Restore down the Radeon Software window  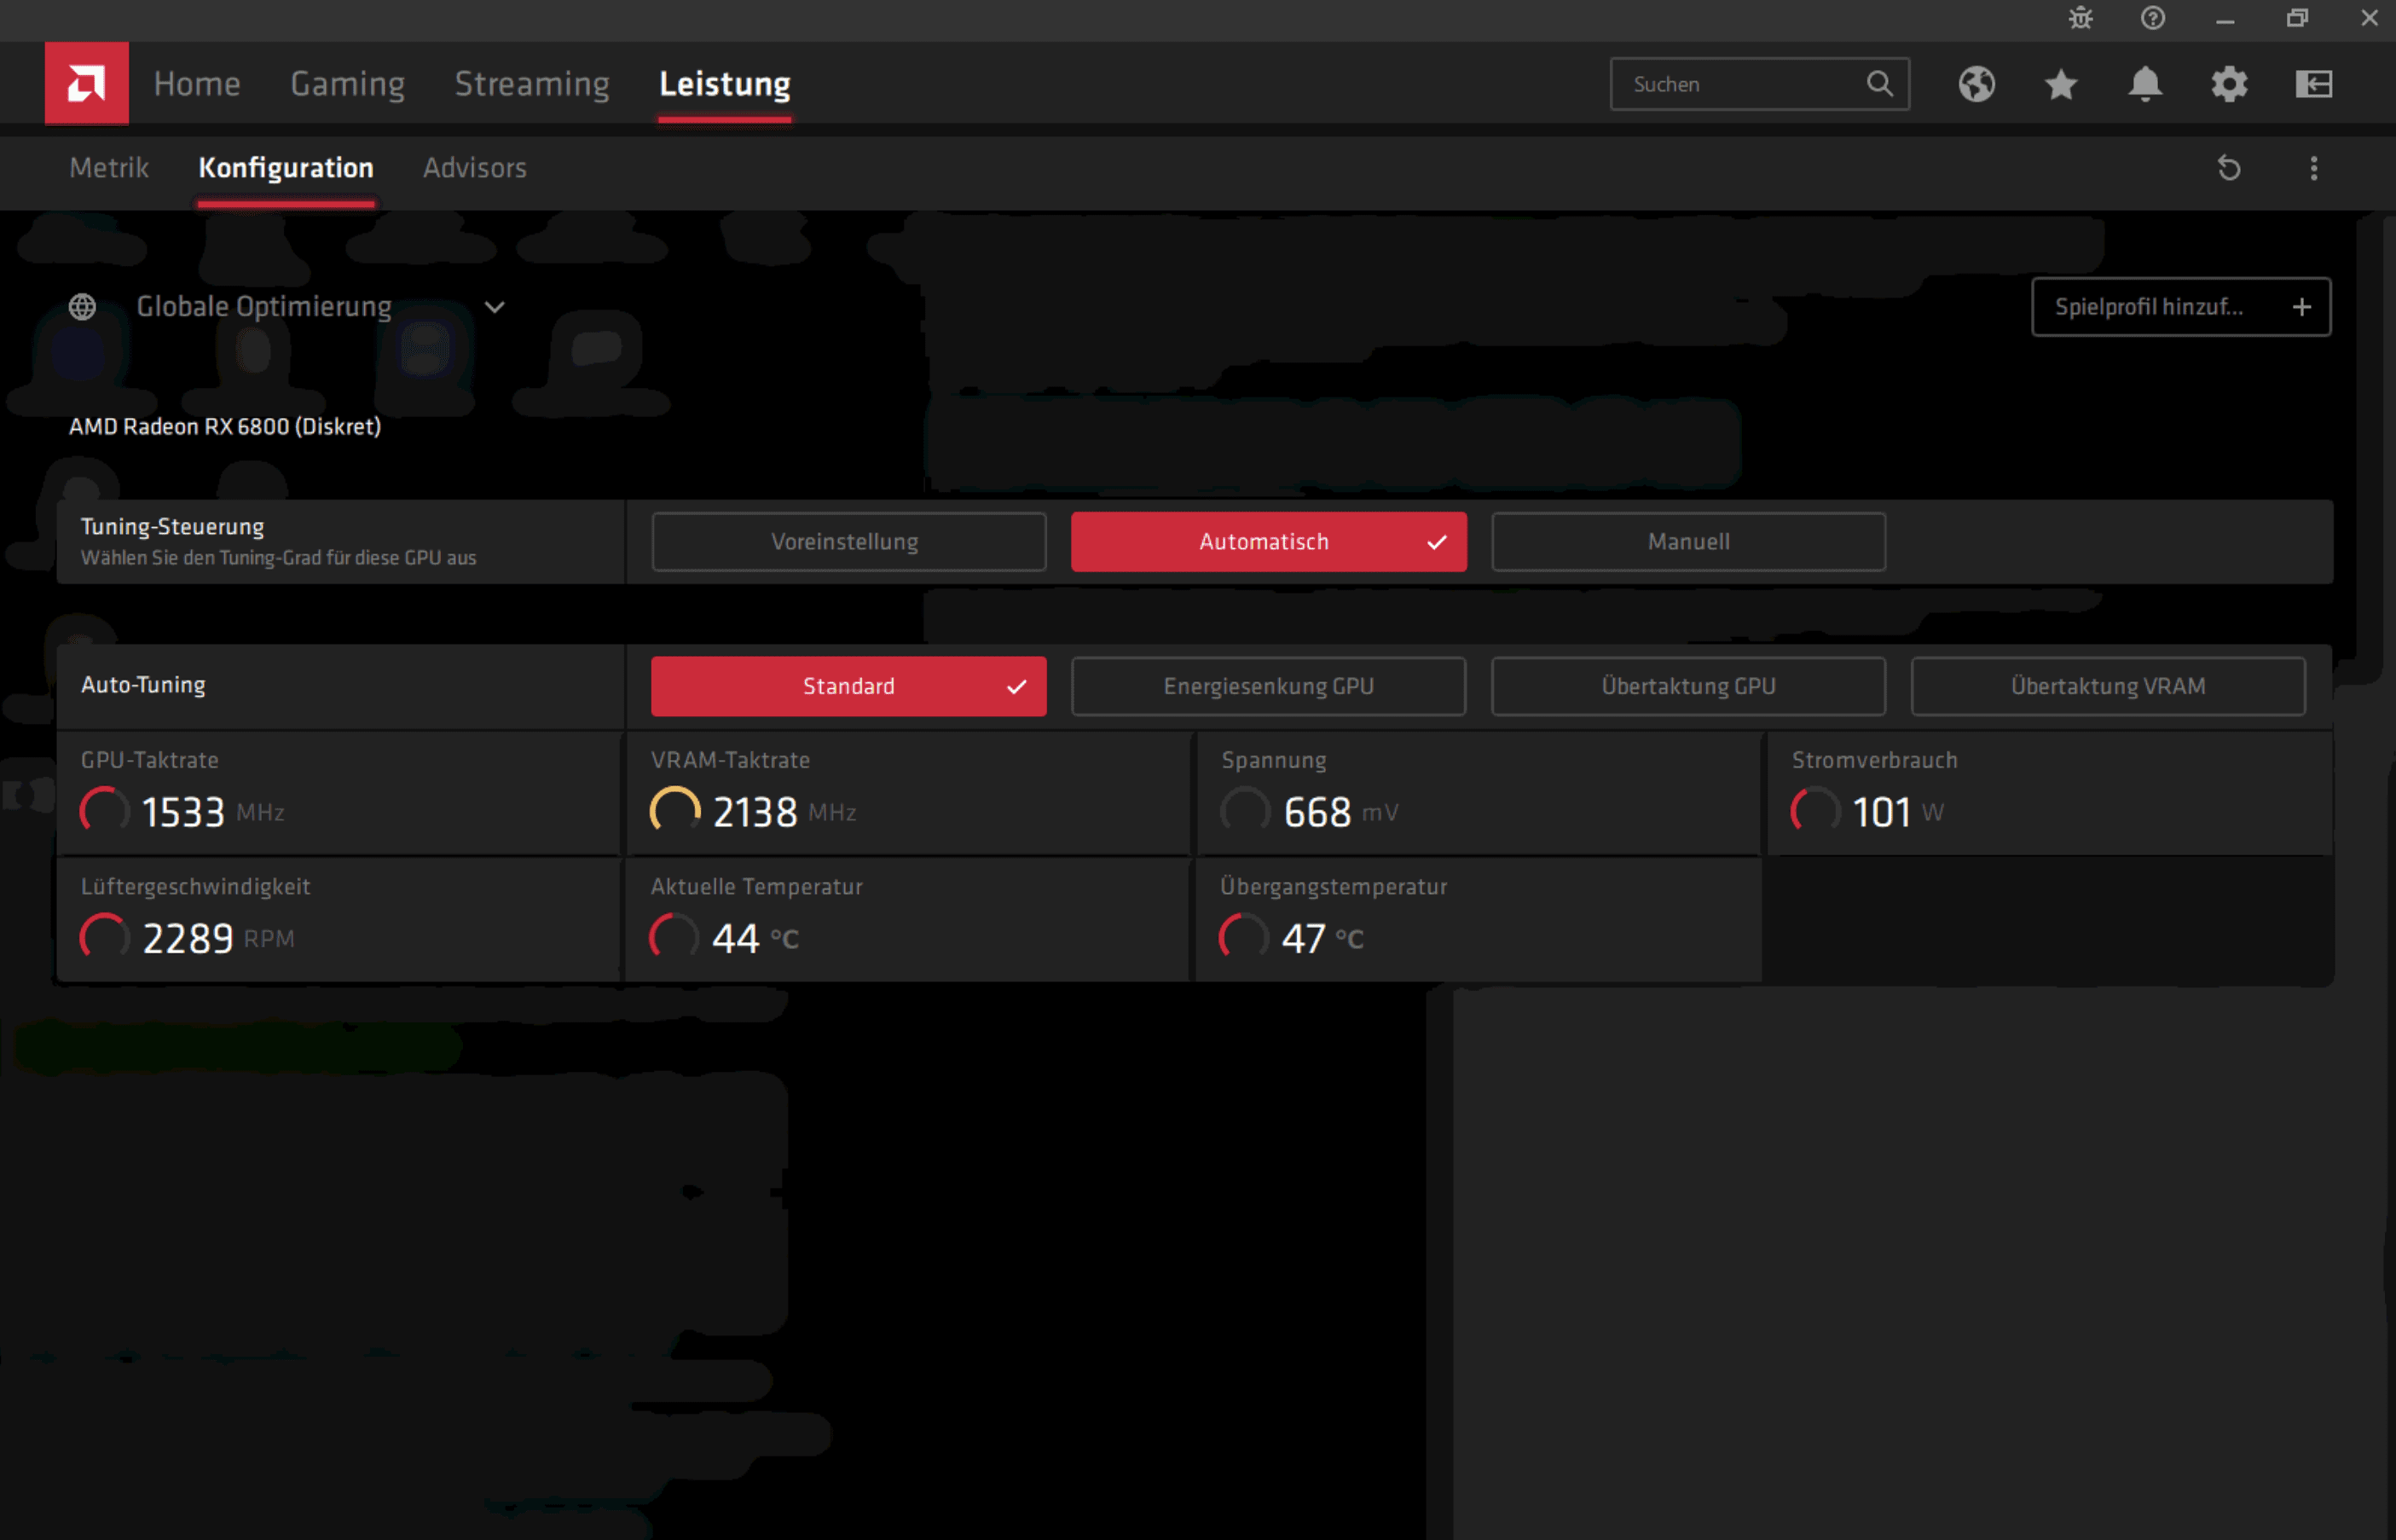pyautogui.click(x=2296, y=18)
